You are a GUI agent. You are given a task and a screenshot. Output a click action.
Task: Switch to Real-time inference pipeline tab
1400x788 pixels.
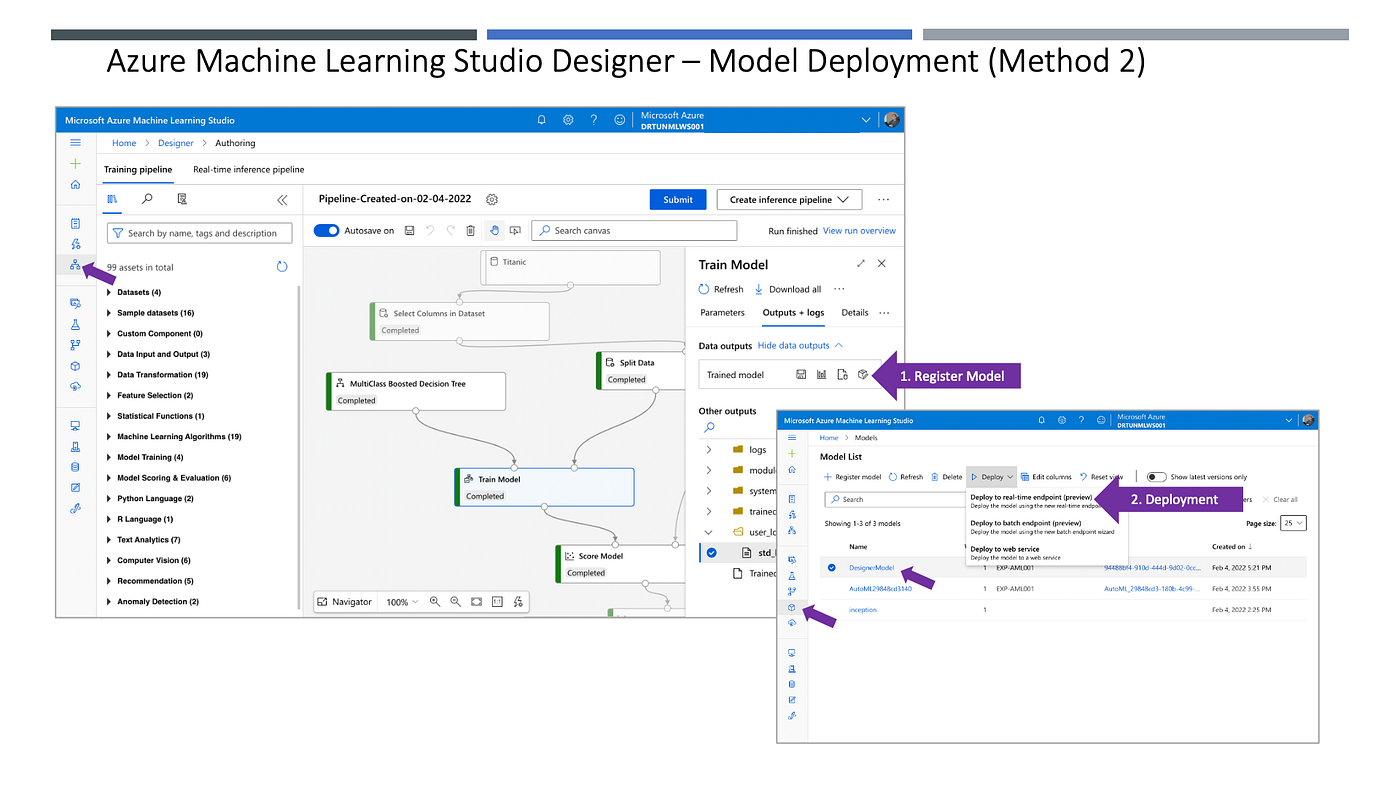pyautogui.click(x=249, y=169)
